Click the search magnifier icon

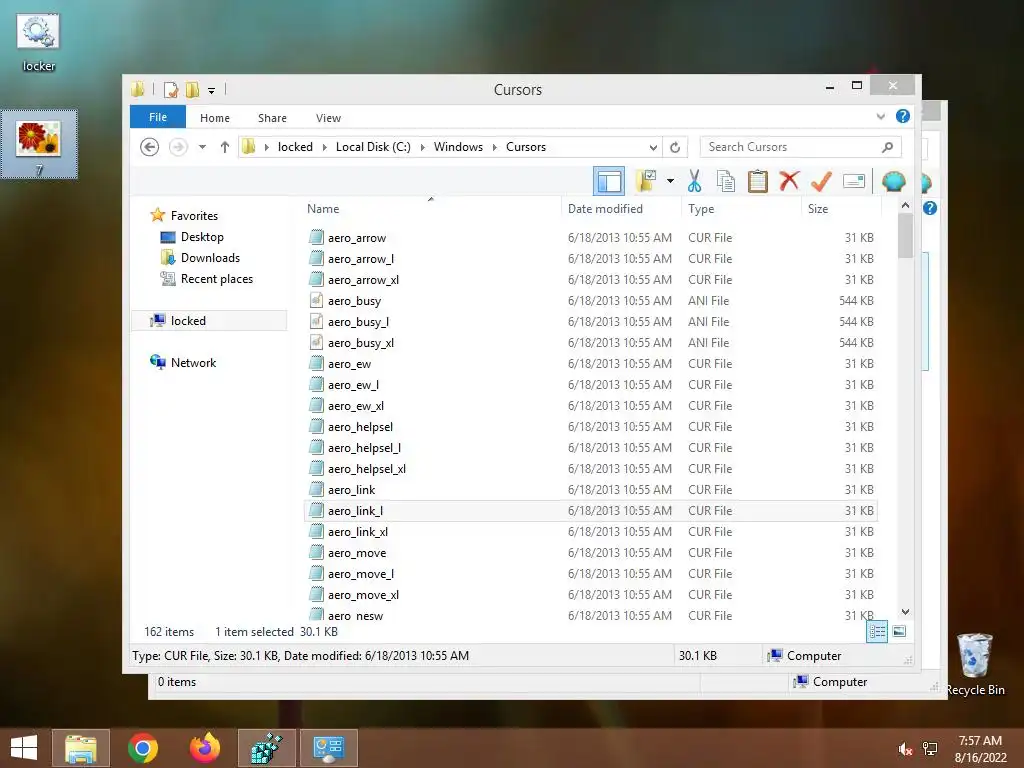(887, 147)
